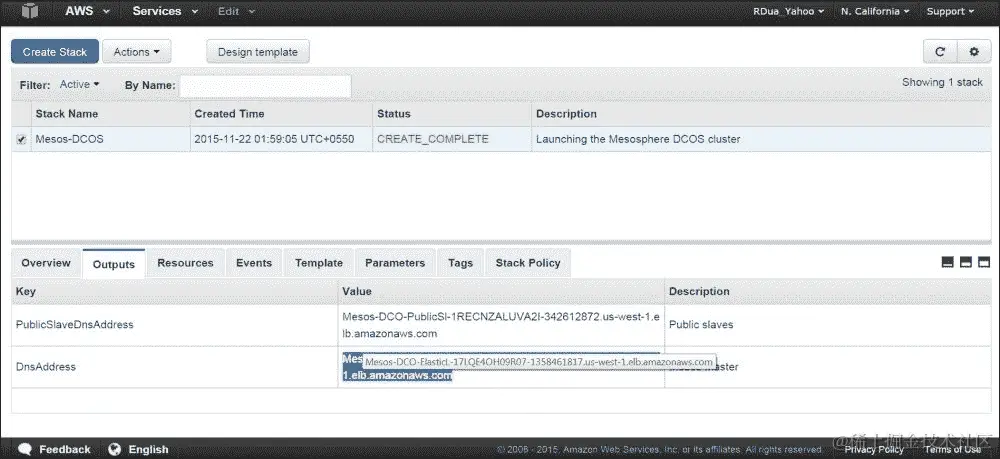The image size is (1000, 459).
Task: Click the PublicSlaveDnsAddress key
Action: 75,324
